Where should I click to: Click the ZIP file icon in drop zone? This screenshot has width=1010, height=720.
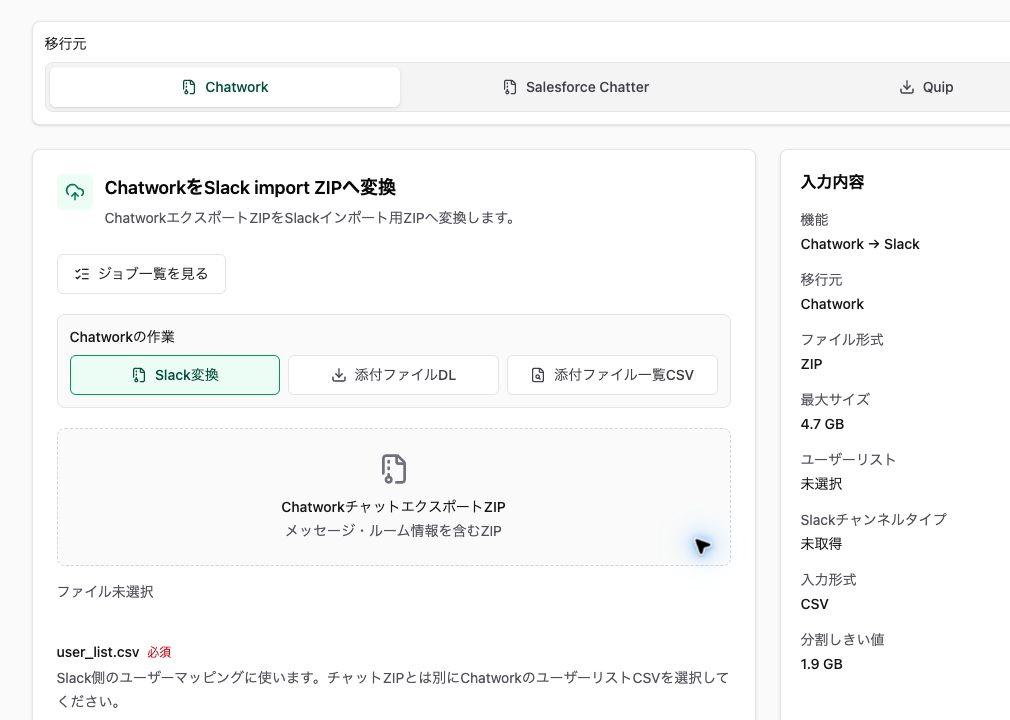point(394,469)
